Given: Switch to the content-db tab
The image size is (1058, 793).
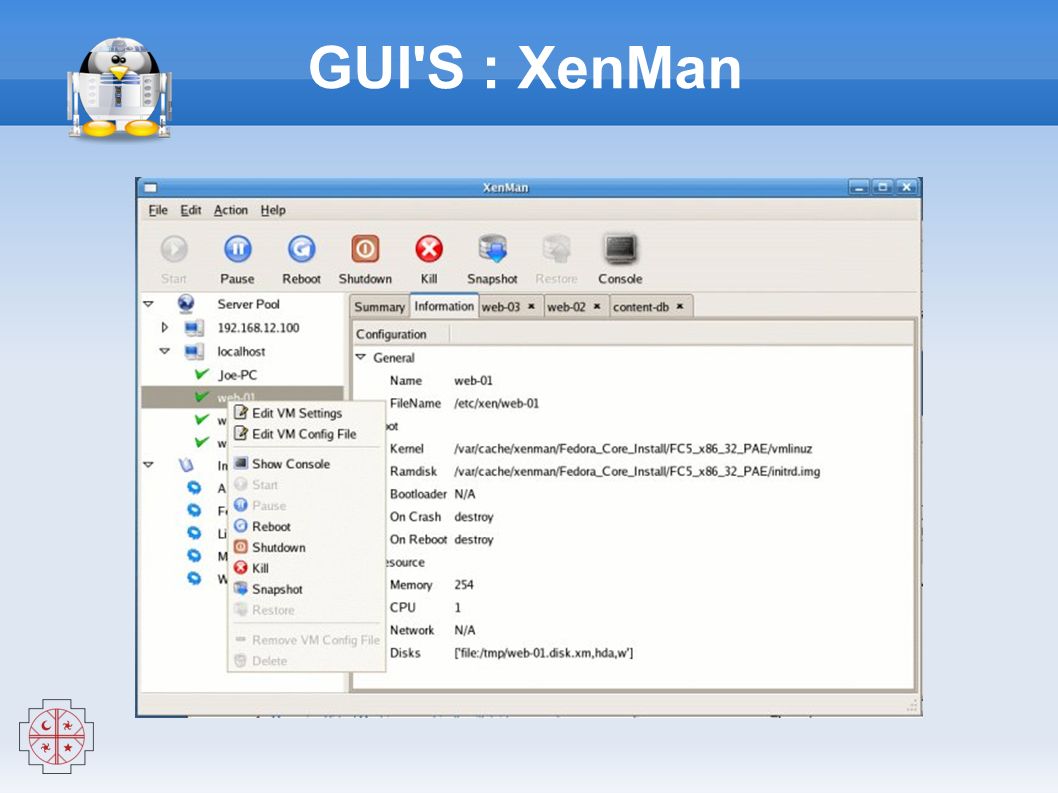Looking at the screenshot, I should tap(640, 306).
